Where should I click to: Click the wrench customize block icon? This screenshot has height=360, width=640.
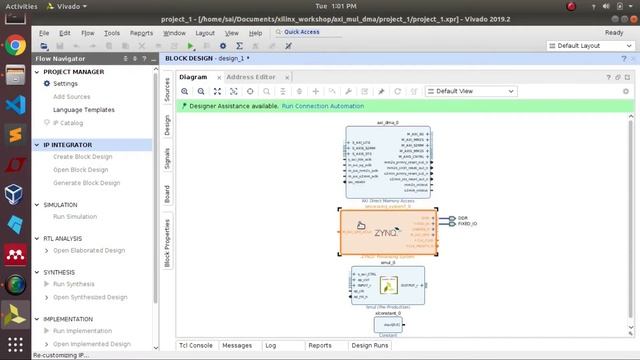click(348, 91)
